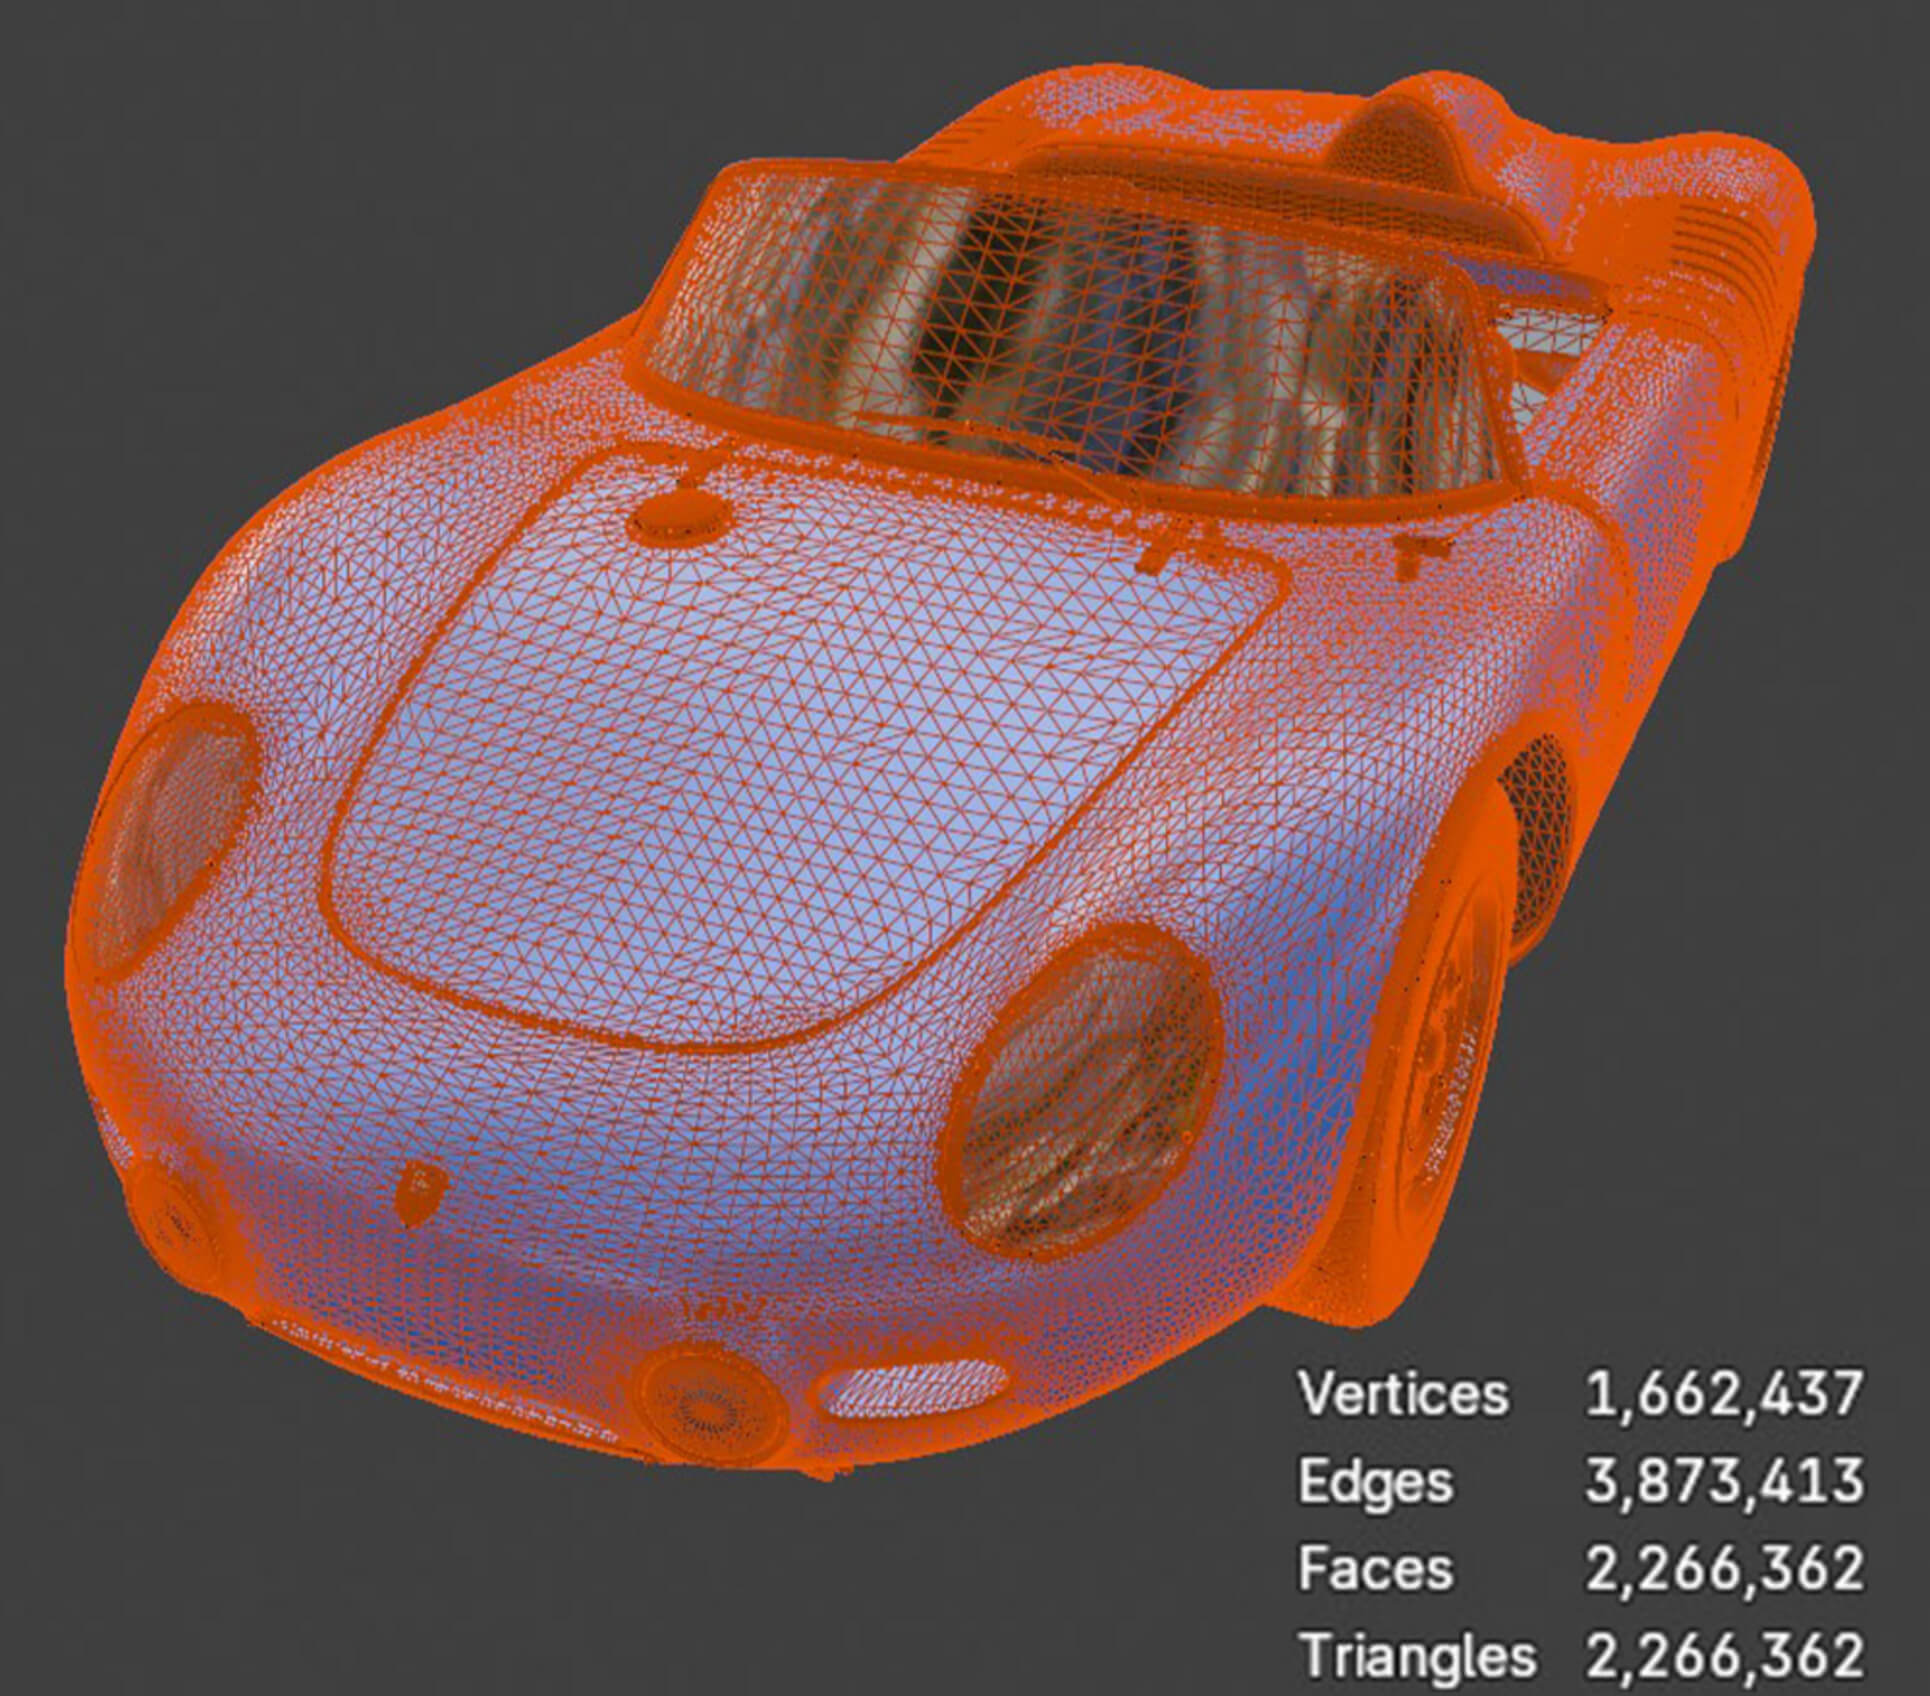
Task: Select the Triangles value 2,266,362
Action: 1724,1656
